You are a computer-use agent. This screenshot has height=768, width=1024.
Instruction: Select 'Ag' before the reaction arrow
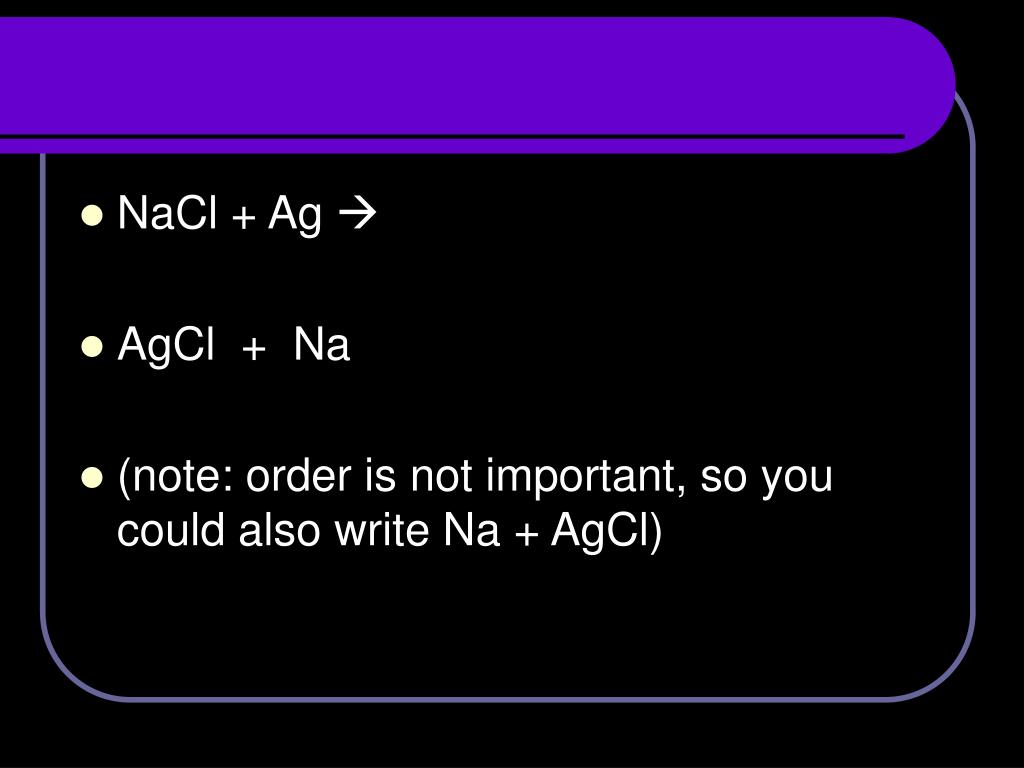pyautogui.click(x=294, y=215)
